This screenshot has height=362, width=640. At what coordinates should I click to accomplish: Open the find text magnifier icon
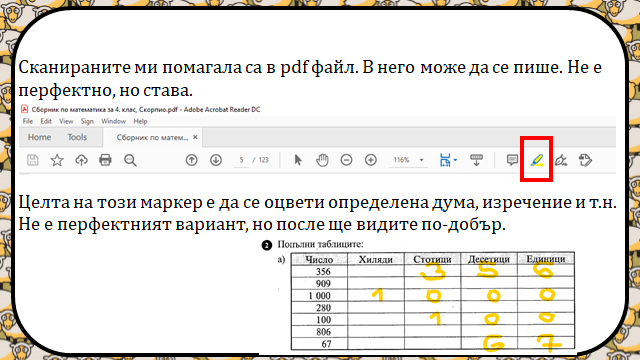(130, 160)
